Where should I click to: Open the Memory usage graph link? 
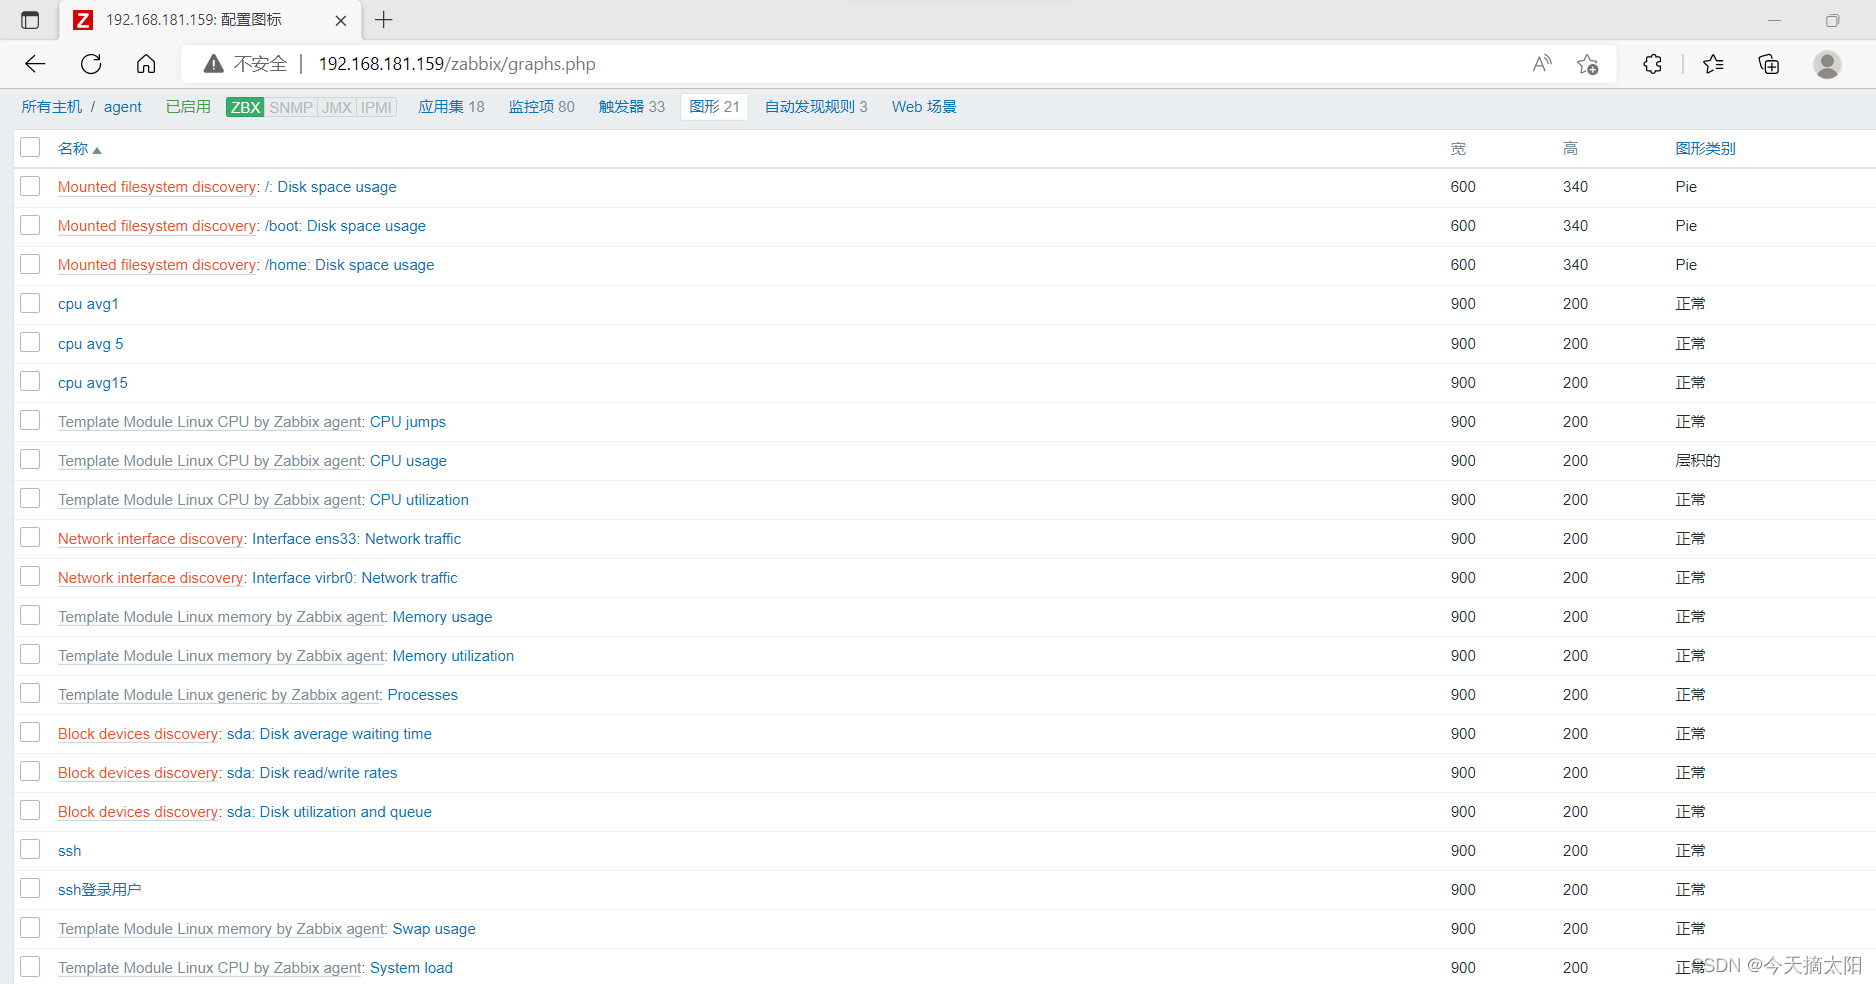[x=442, y=617]
